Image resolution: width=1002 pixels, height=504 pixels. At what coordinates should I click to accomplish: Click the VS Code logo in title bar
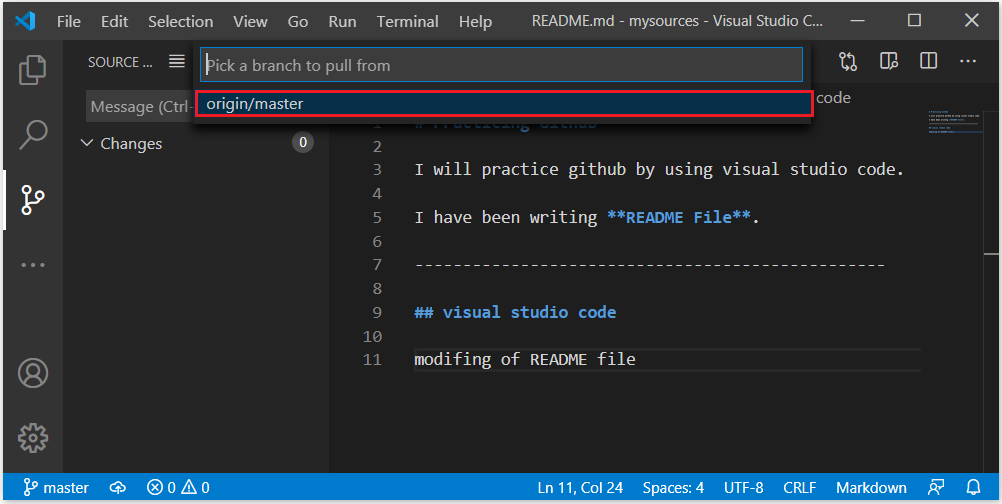pyautogui.click(x=26, y=21)
